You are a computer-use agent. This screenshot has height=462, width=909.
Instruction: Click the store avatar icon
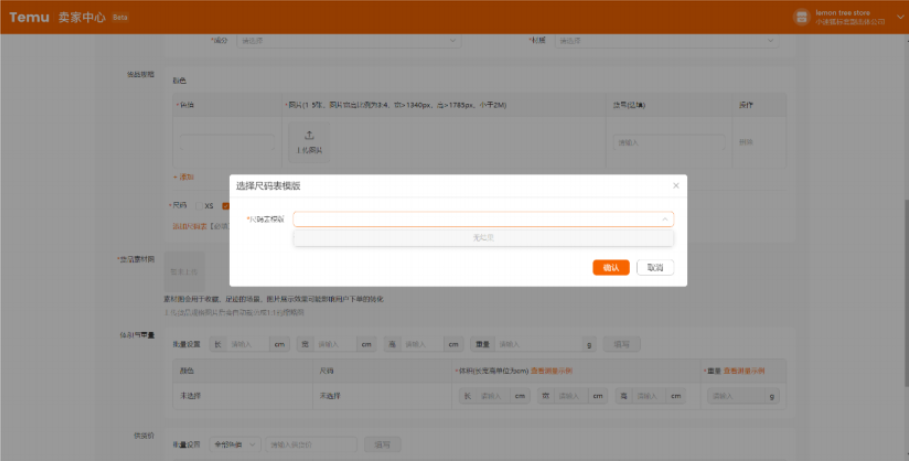pos(800,17)
